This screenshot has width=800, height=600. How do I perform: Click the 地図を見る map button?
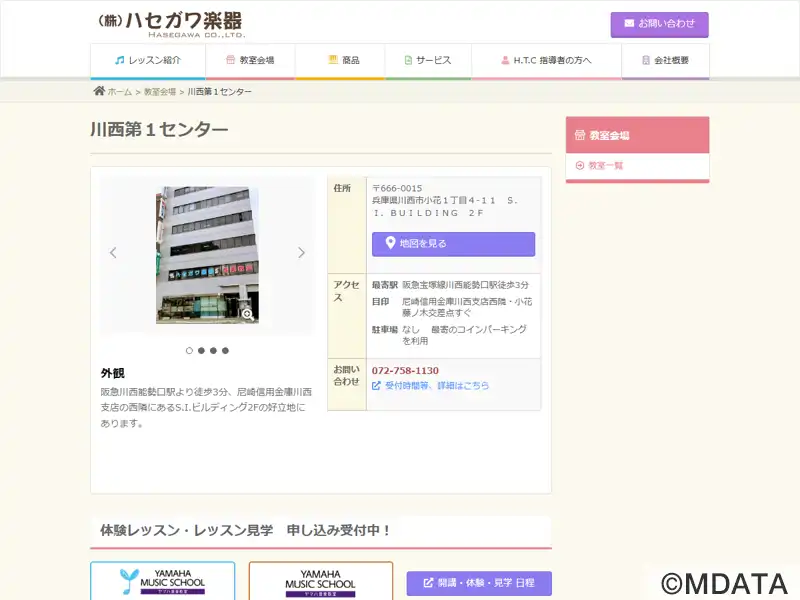point(453,244)
